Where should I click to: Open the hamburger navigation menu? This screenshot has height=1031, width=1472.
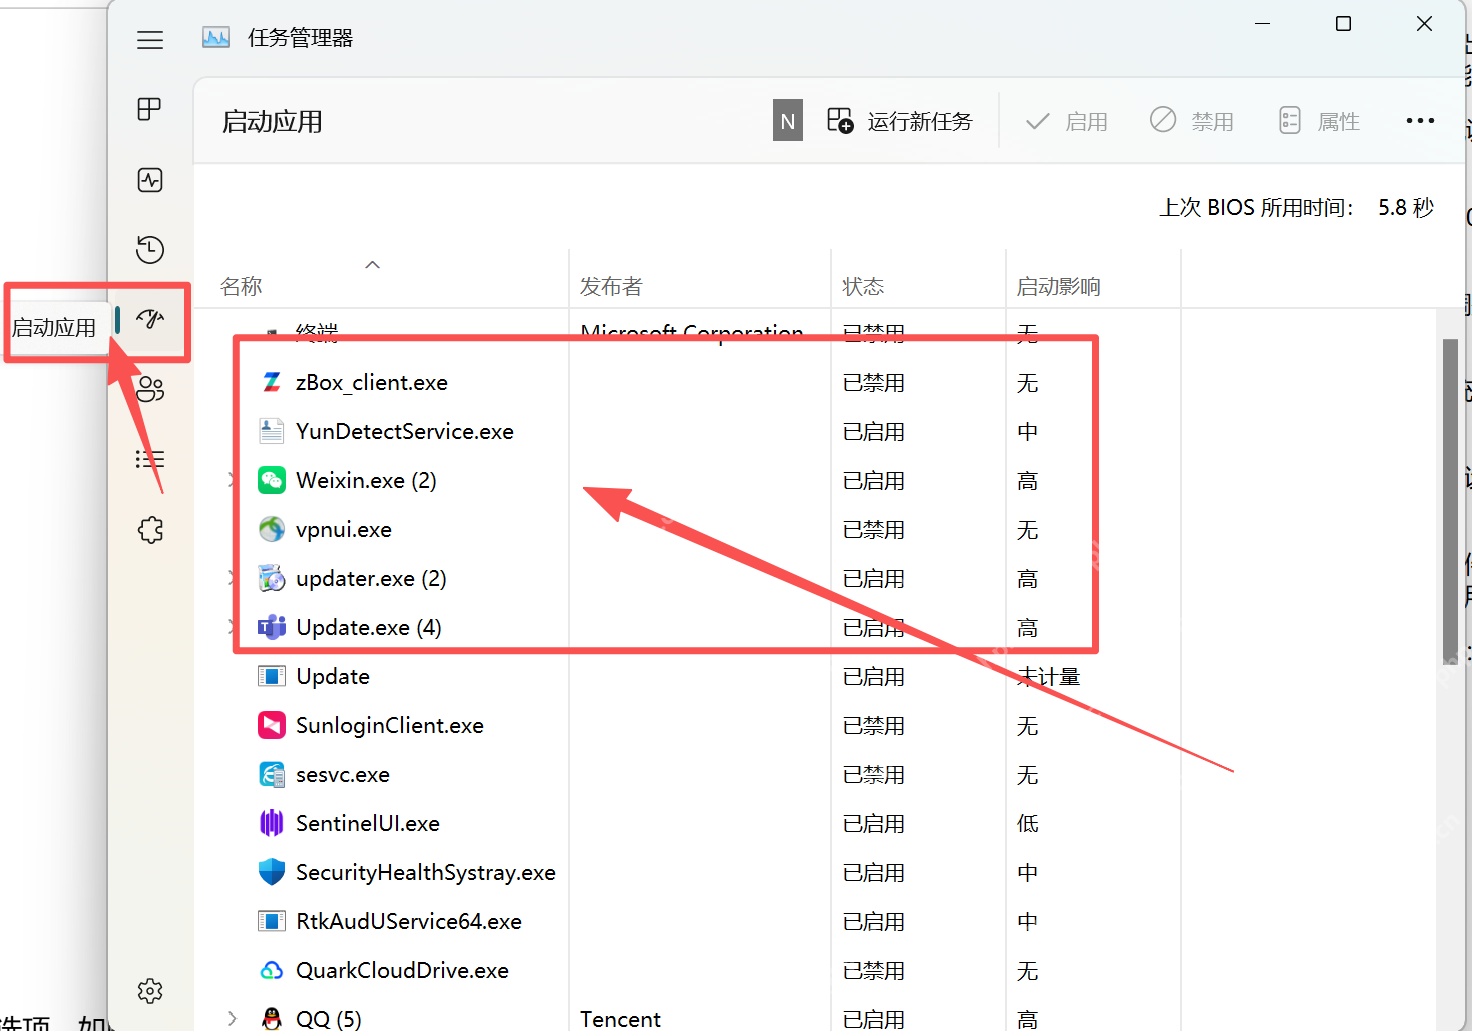click(x=150, y=40)
